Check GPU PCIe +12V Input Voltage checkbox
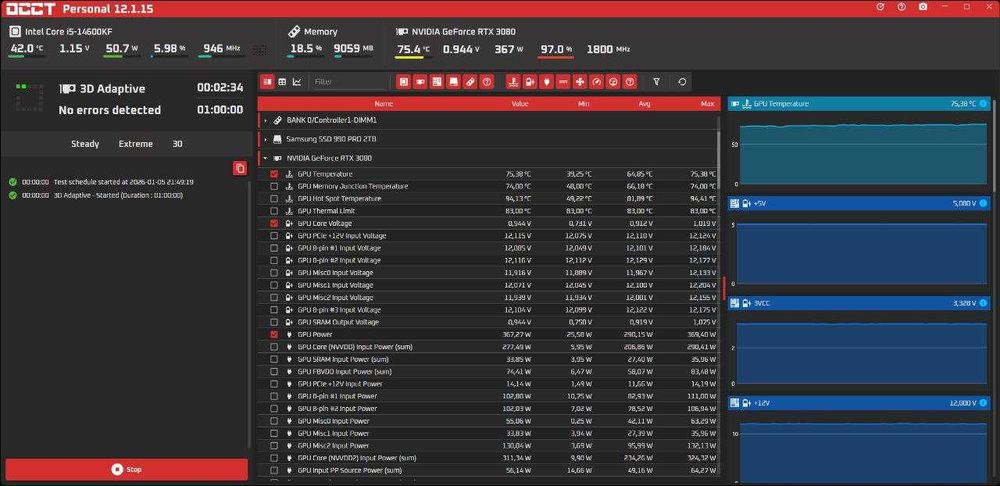 [x=274, y=235]
